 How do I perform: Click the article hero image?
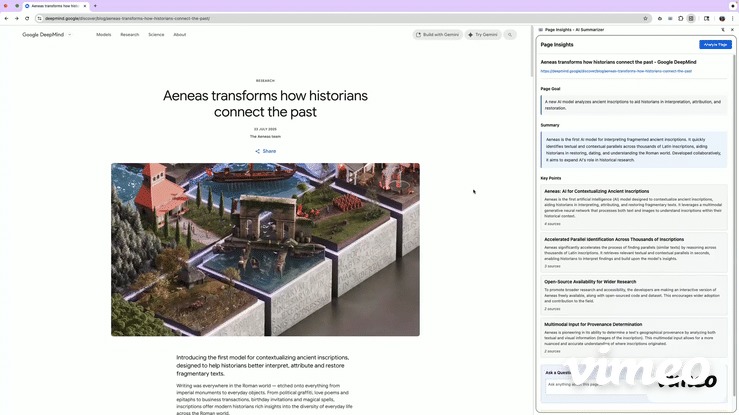[265, 250]
